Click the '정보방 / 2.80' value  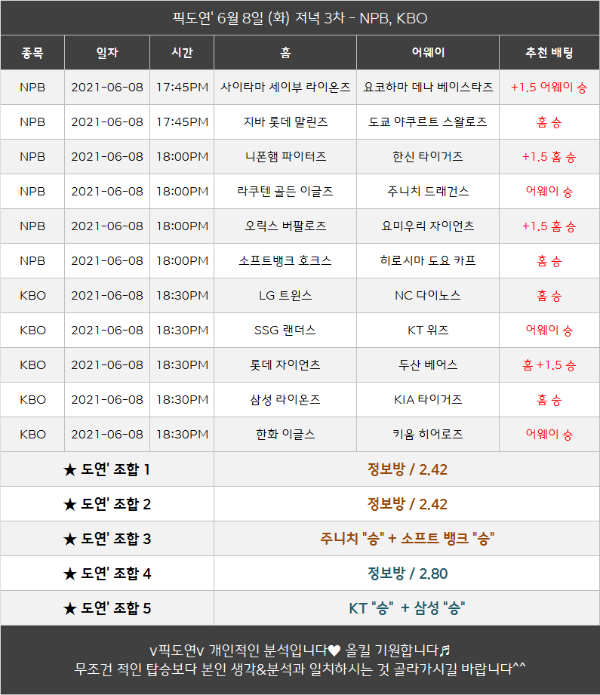(407, 574)
